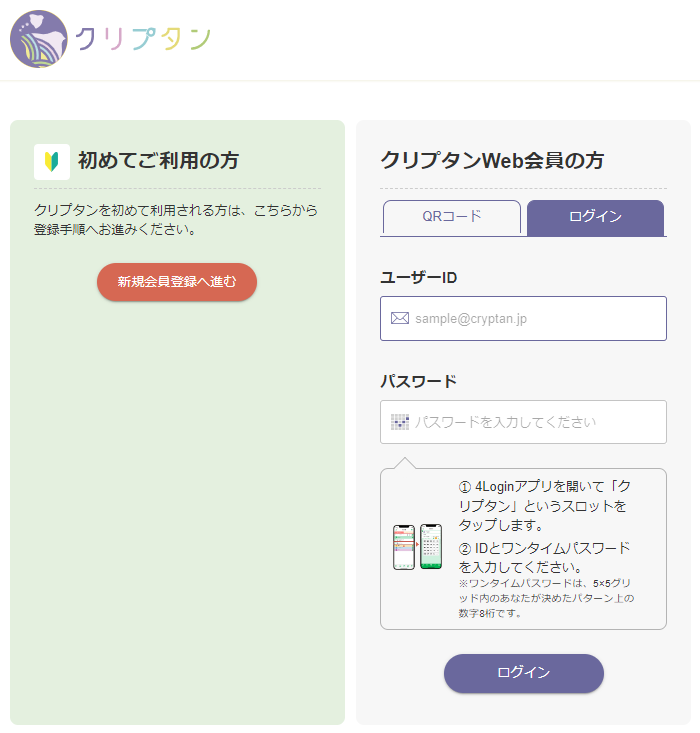Click the first-time user description paragraph

pos(175,219)
